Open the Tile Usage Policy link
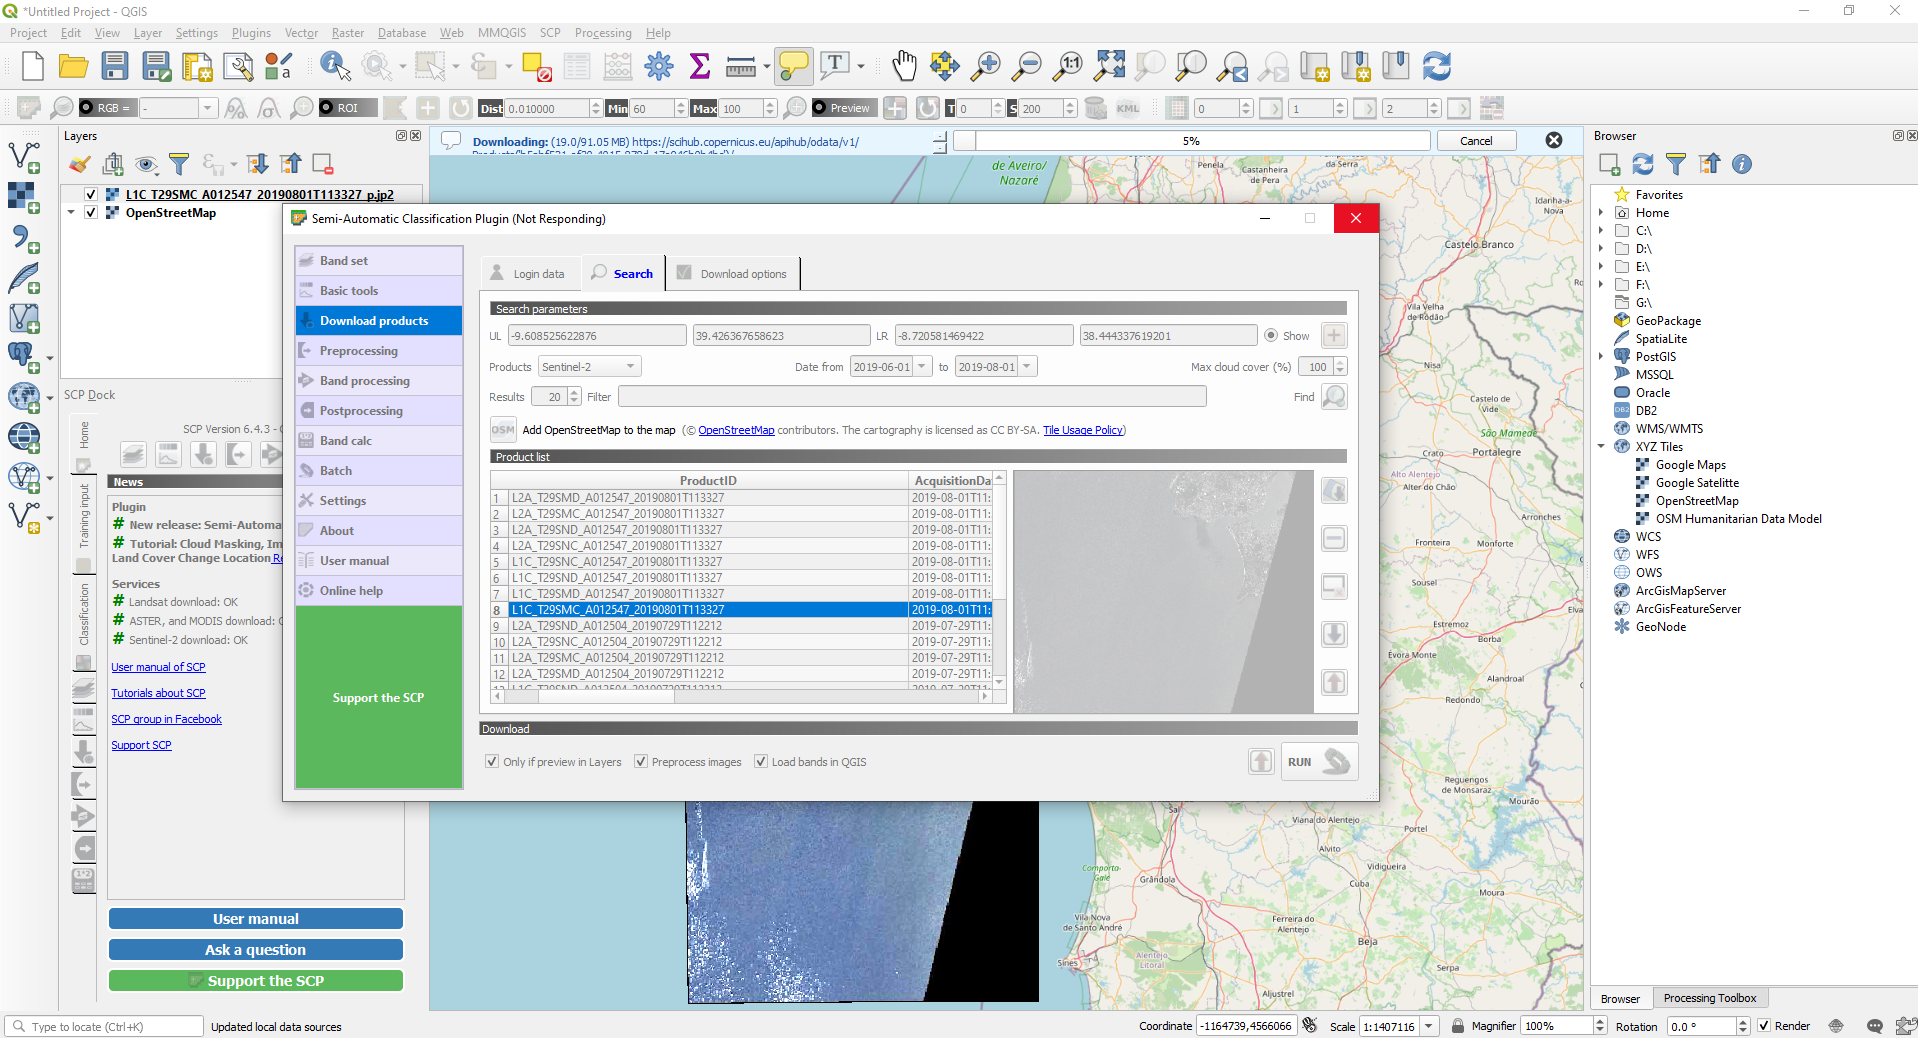 [x=1083, y=430]
